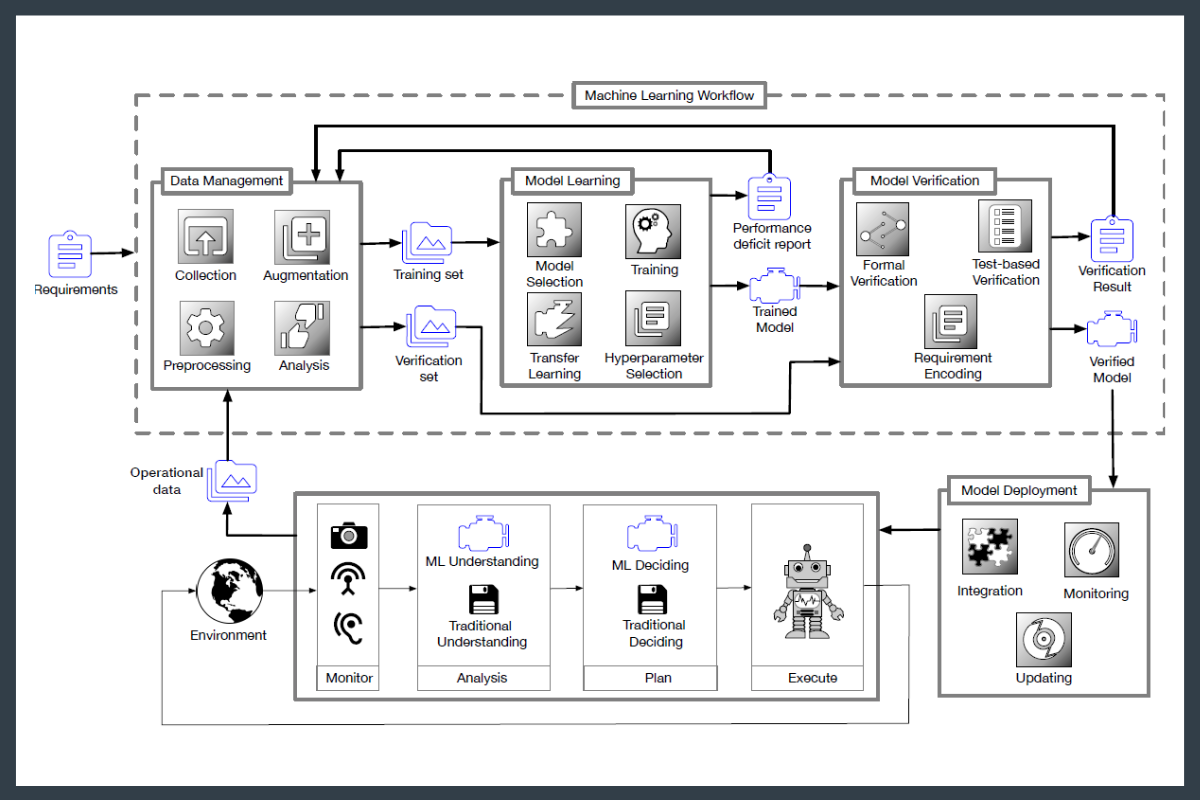Select the camera icon in the Monitor column
This screenshot has width=1200, height=800.
pyautogui.click(x=349, y=535)
